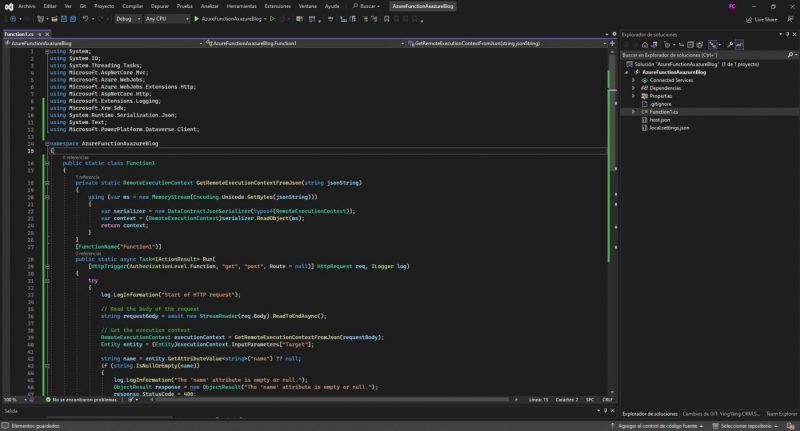Open the Any CPU platform dropdown
The image size is (800, 431).
click(167, 19)
